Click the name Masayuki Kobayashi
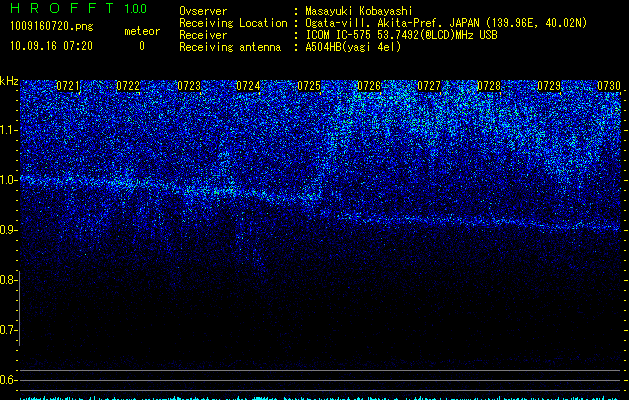Viewport: 629px width, 400px height. [359, 11]
